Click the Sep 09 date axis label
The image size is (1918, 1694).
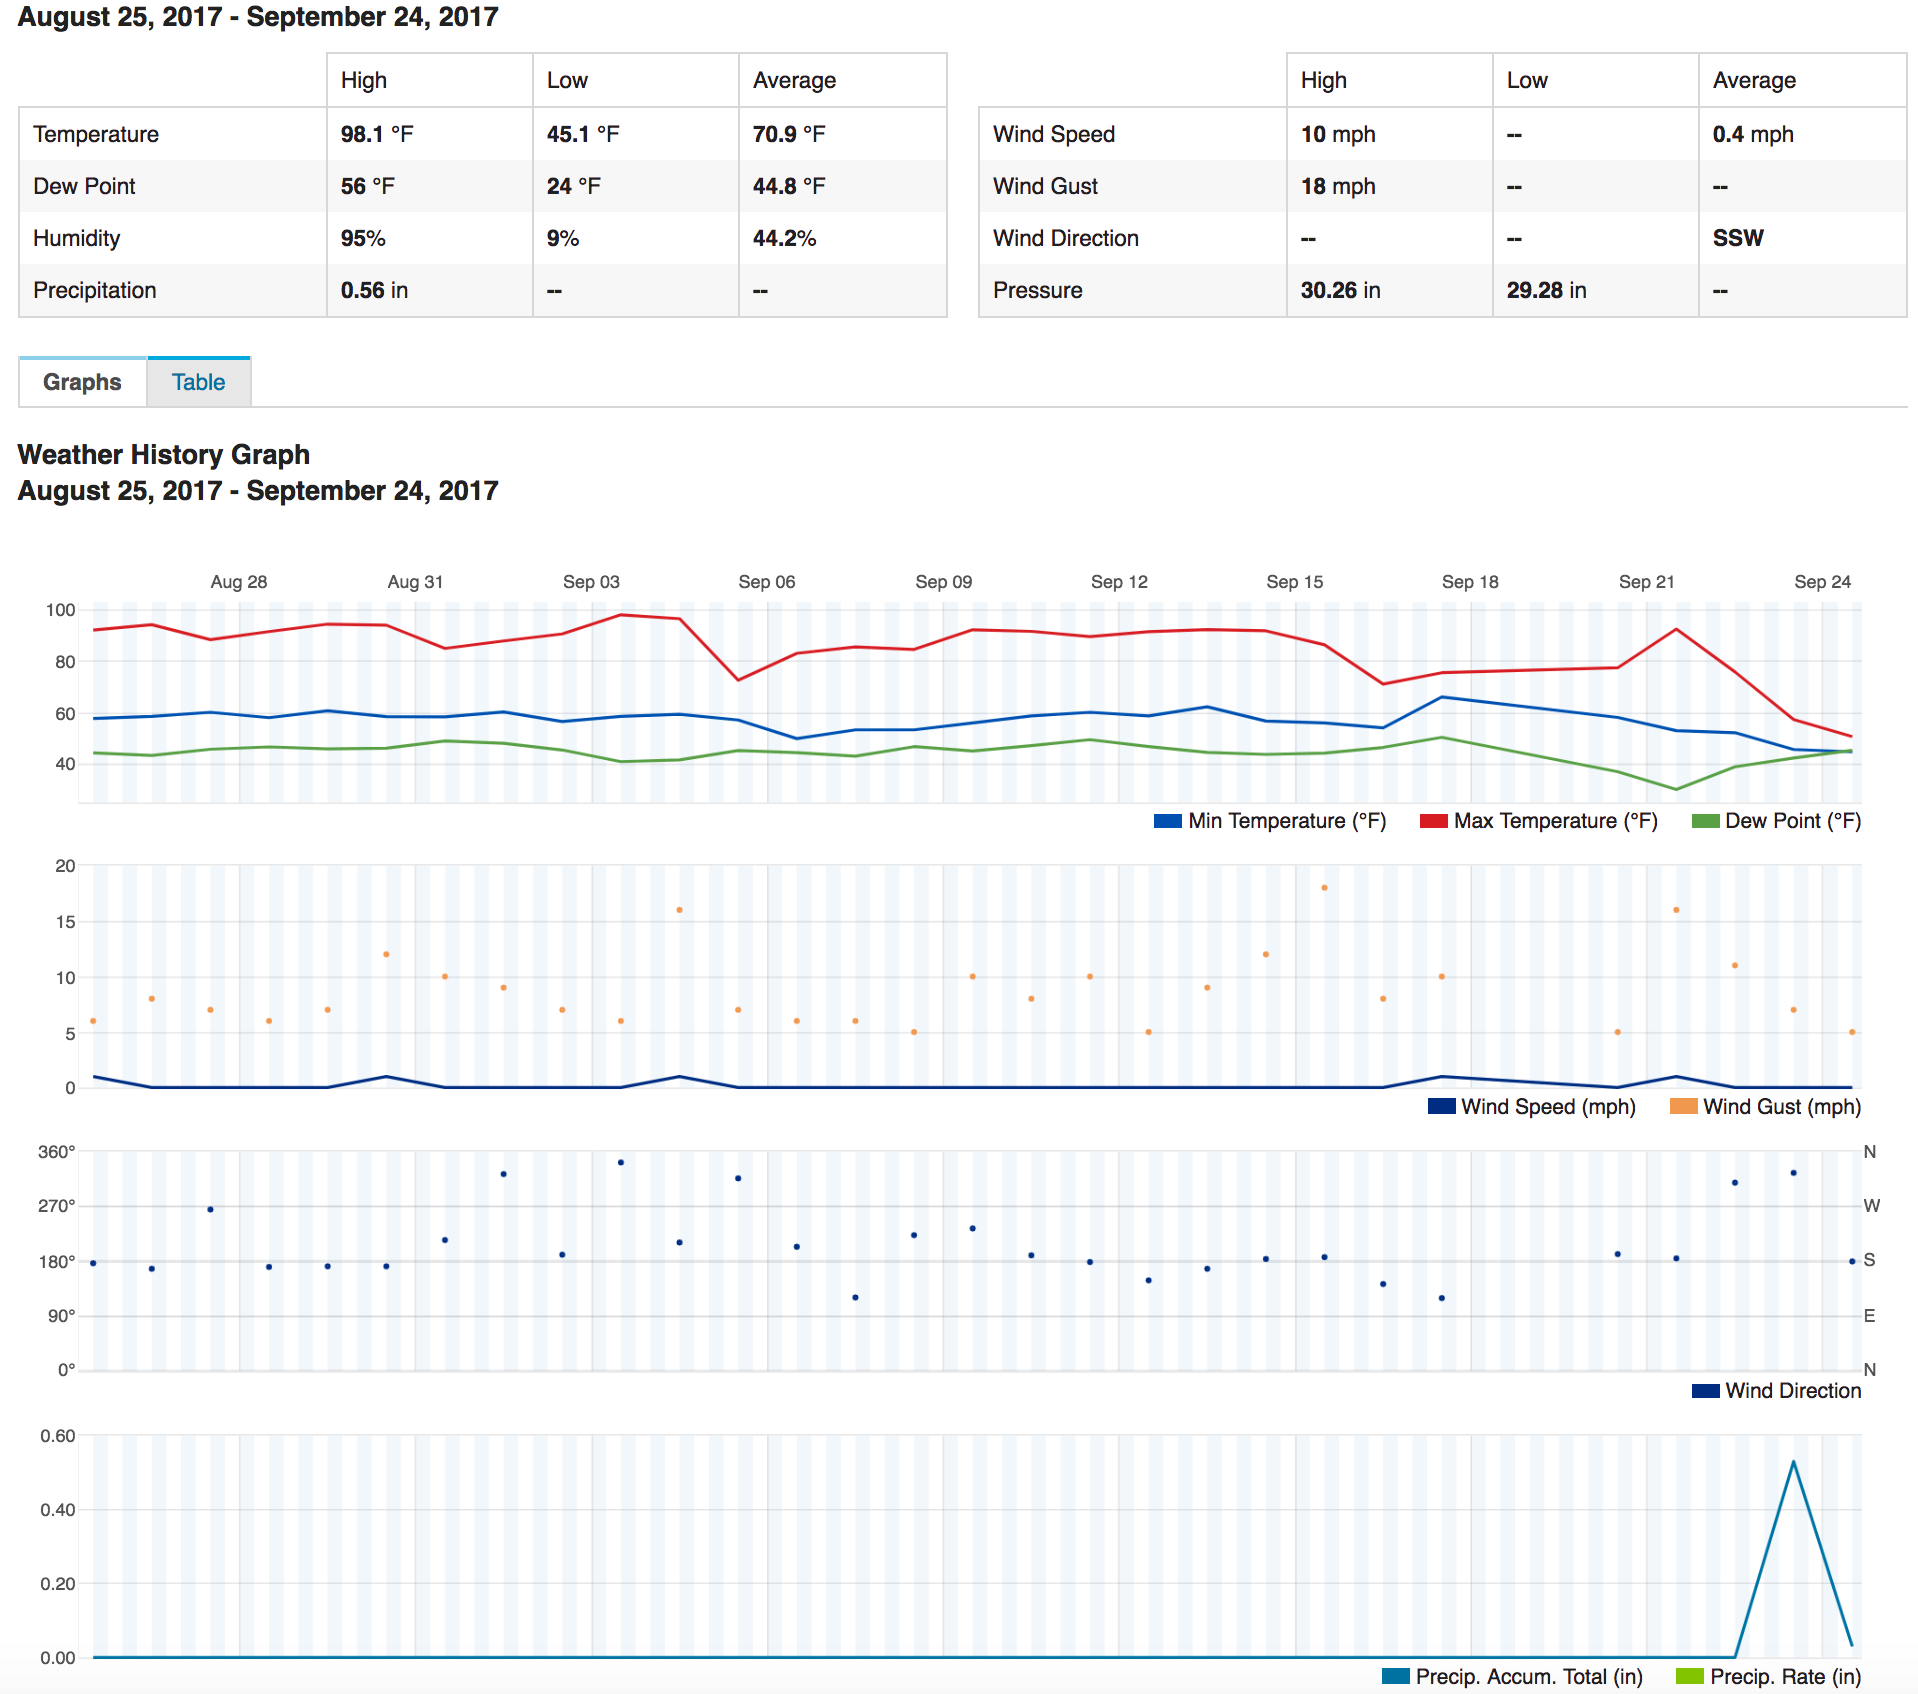[944, 582]
